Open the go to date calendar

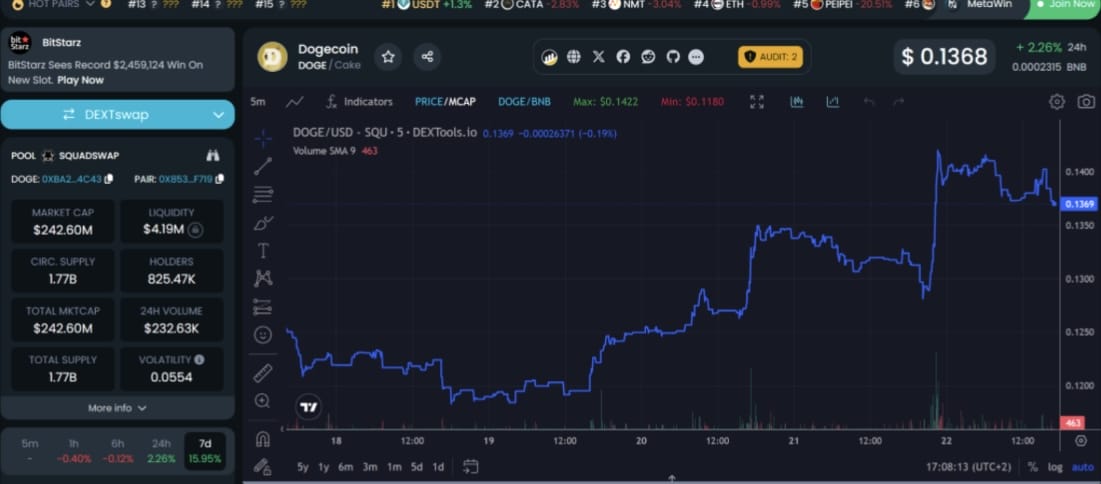(x=470, y=466)
